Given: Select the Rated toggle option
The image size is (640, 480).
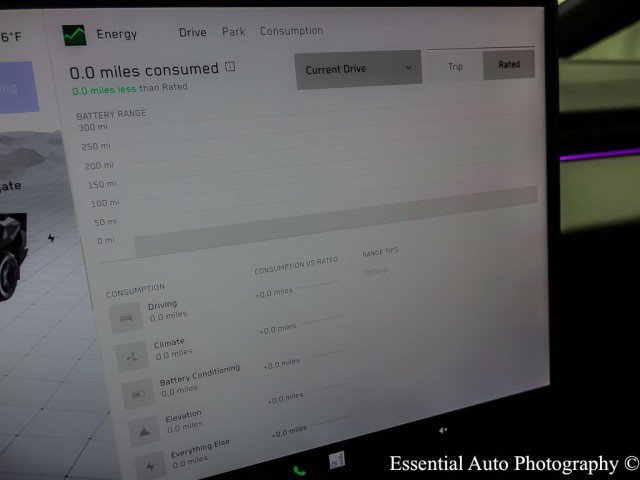Looking at the screenshot, I should (509, 64).
